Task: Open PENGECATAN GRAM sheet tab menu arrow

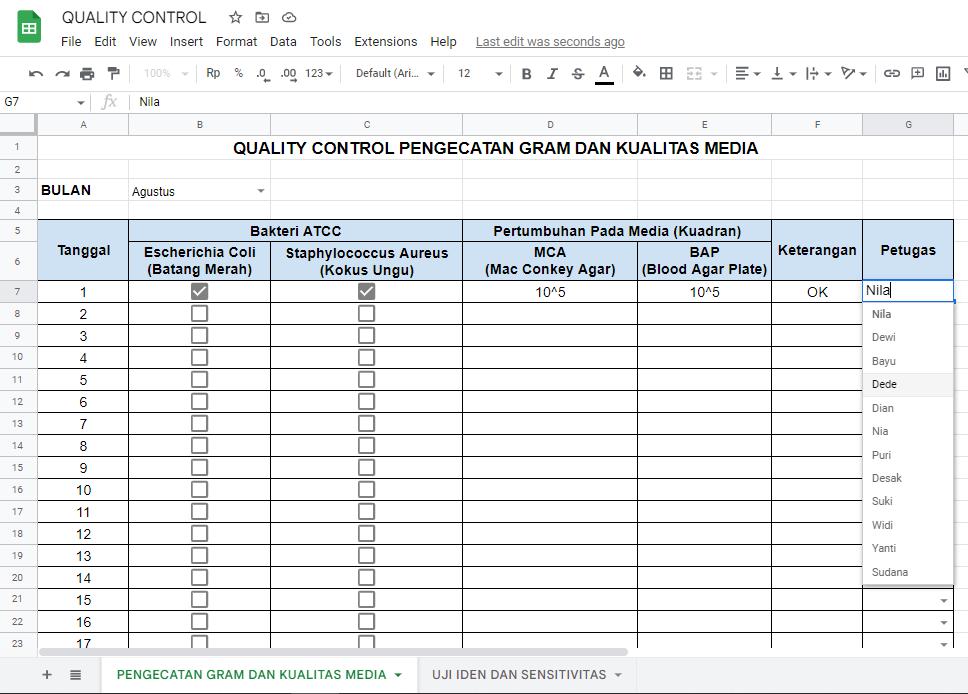Action: [x=398, y=675]
